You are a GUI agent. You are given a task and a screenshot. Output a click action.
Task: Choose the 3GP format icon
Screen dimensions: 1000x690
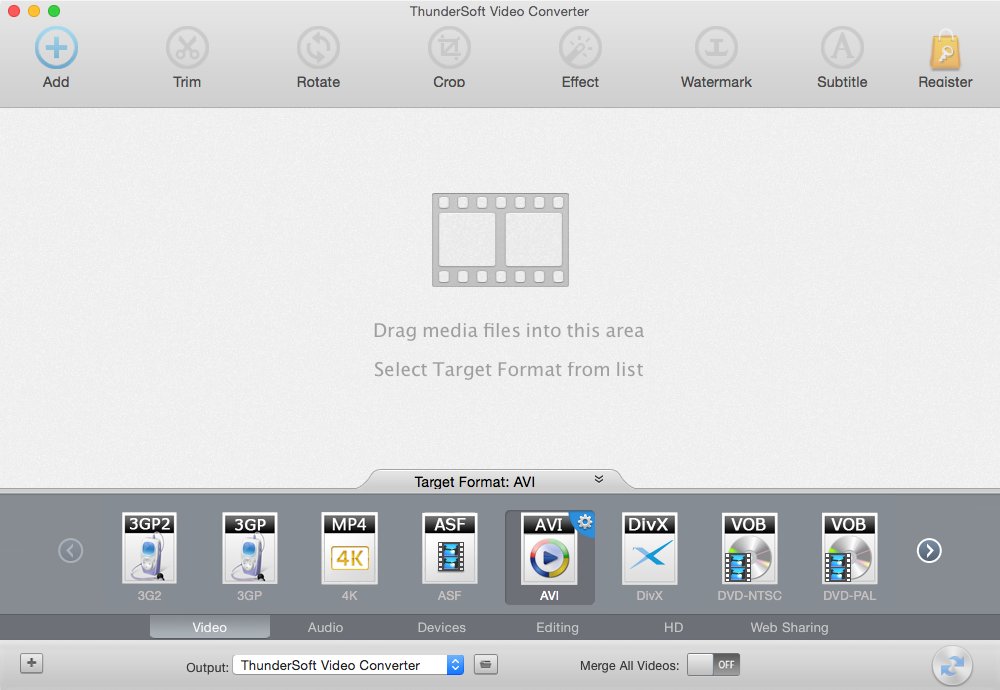click(249, 548)
